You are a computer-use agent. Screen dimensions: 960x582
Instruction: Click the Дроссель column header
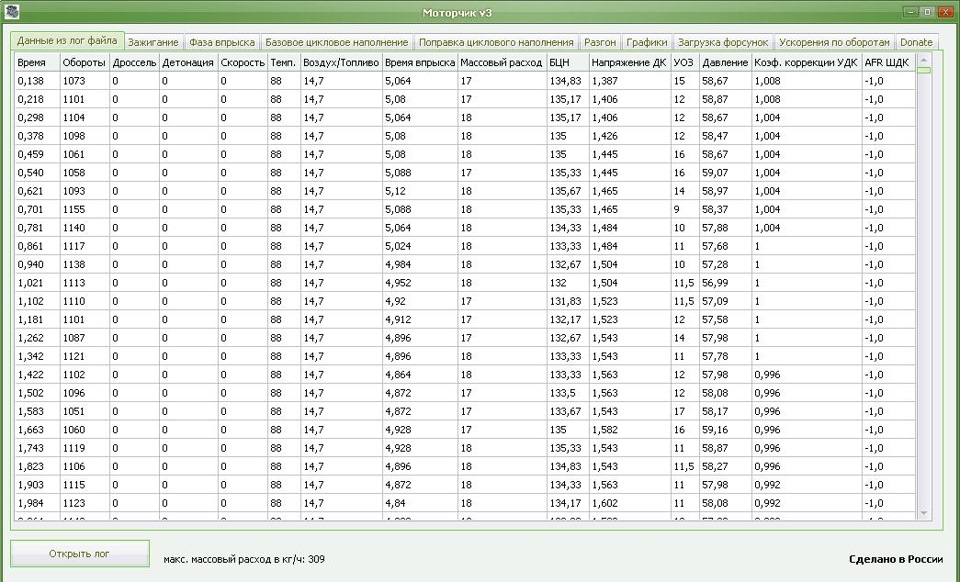tap(135, 62)
